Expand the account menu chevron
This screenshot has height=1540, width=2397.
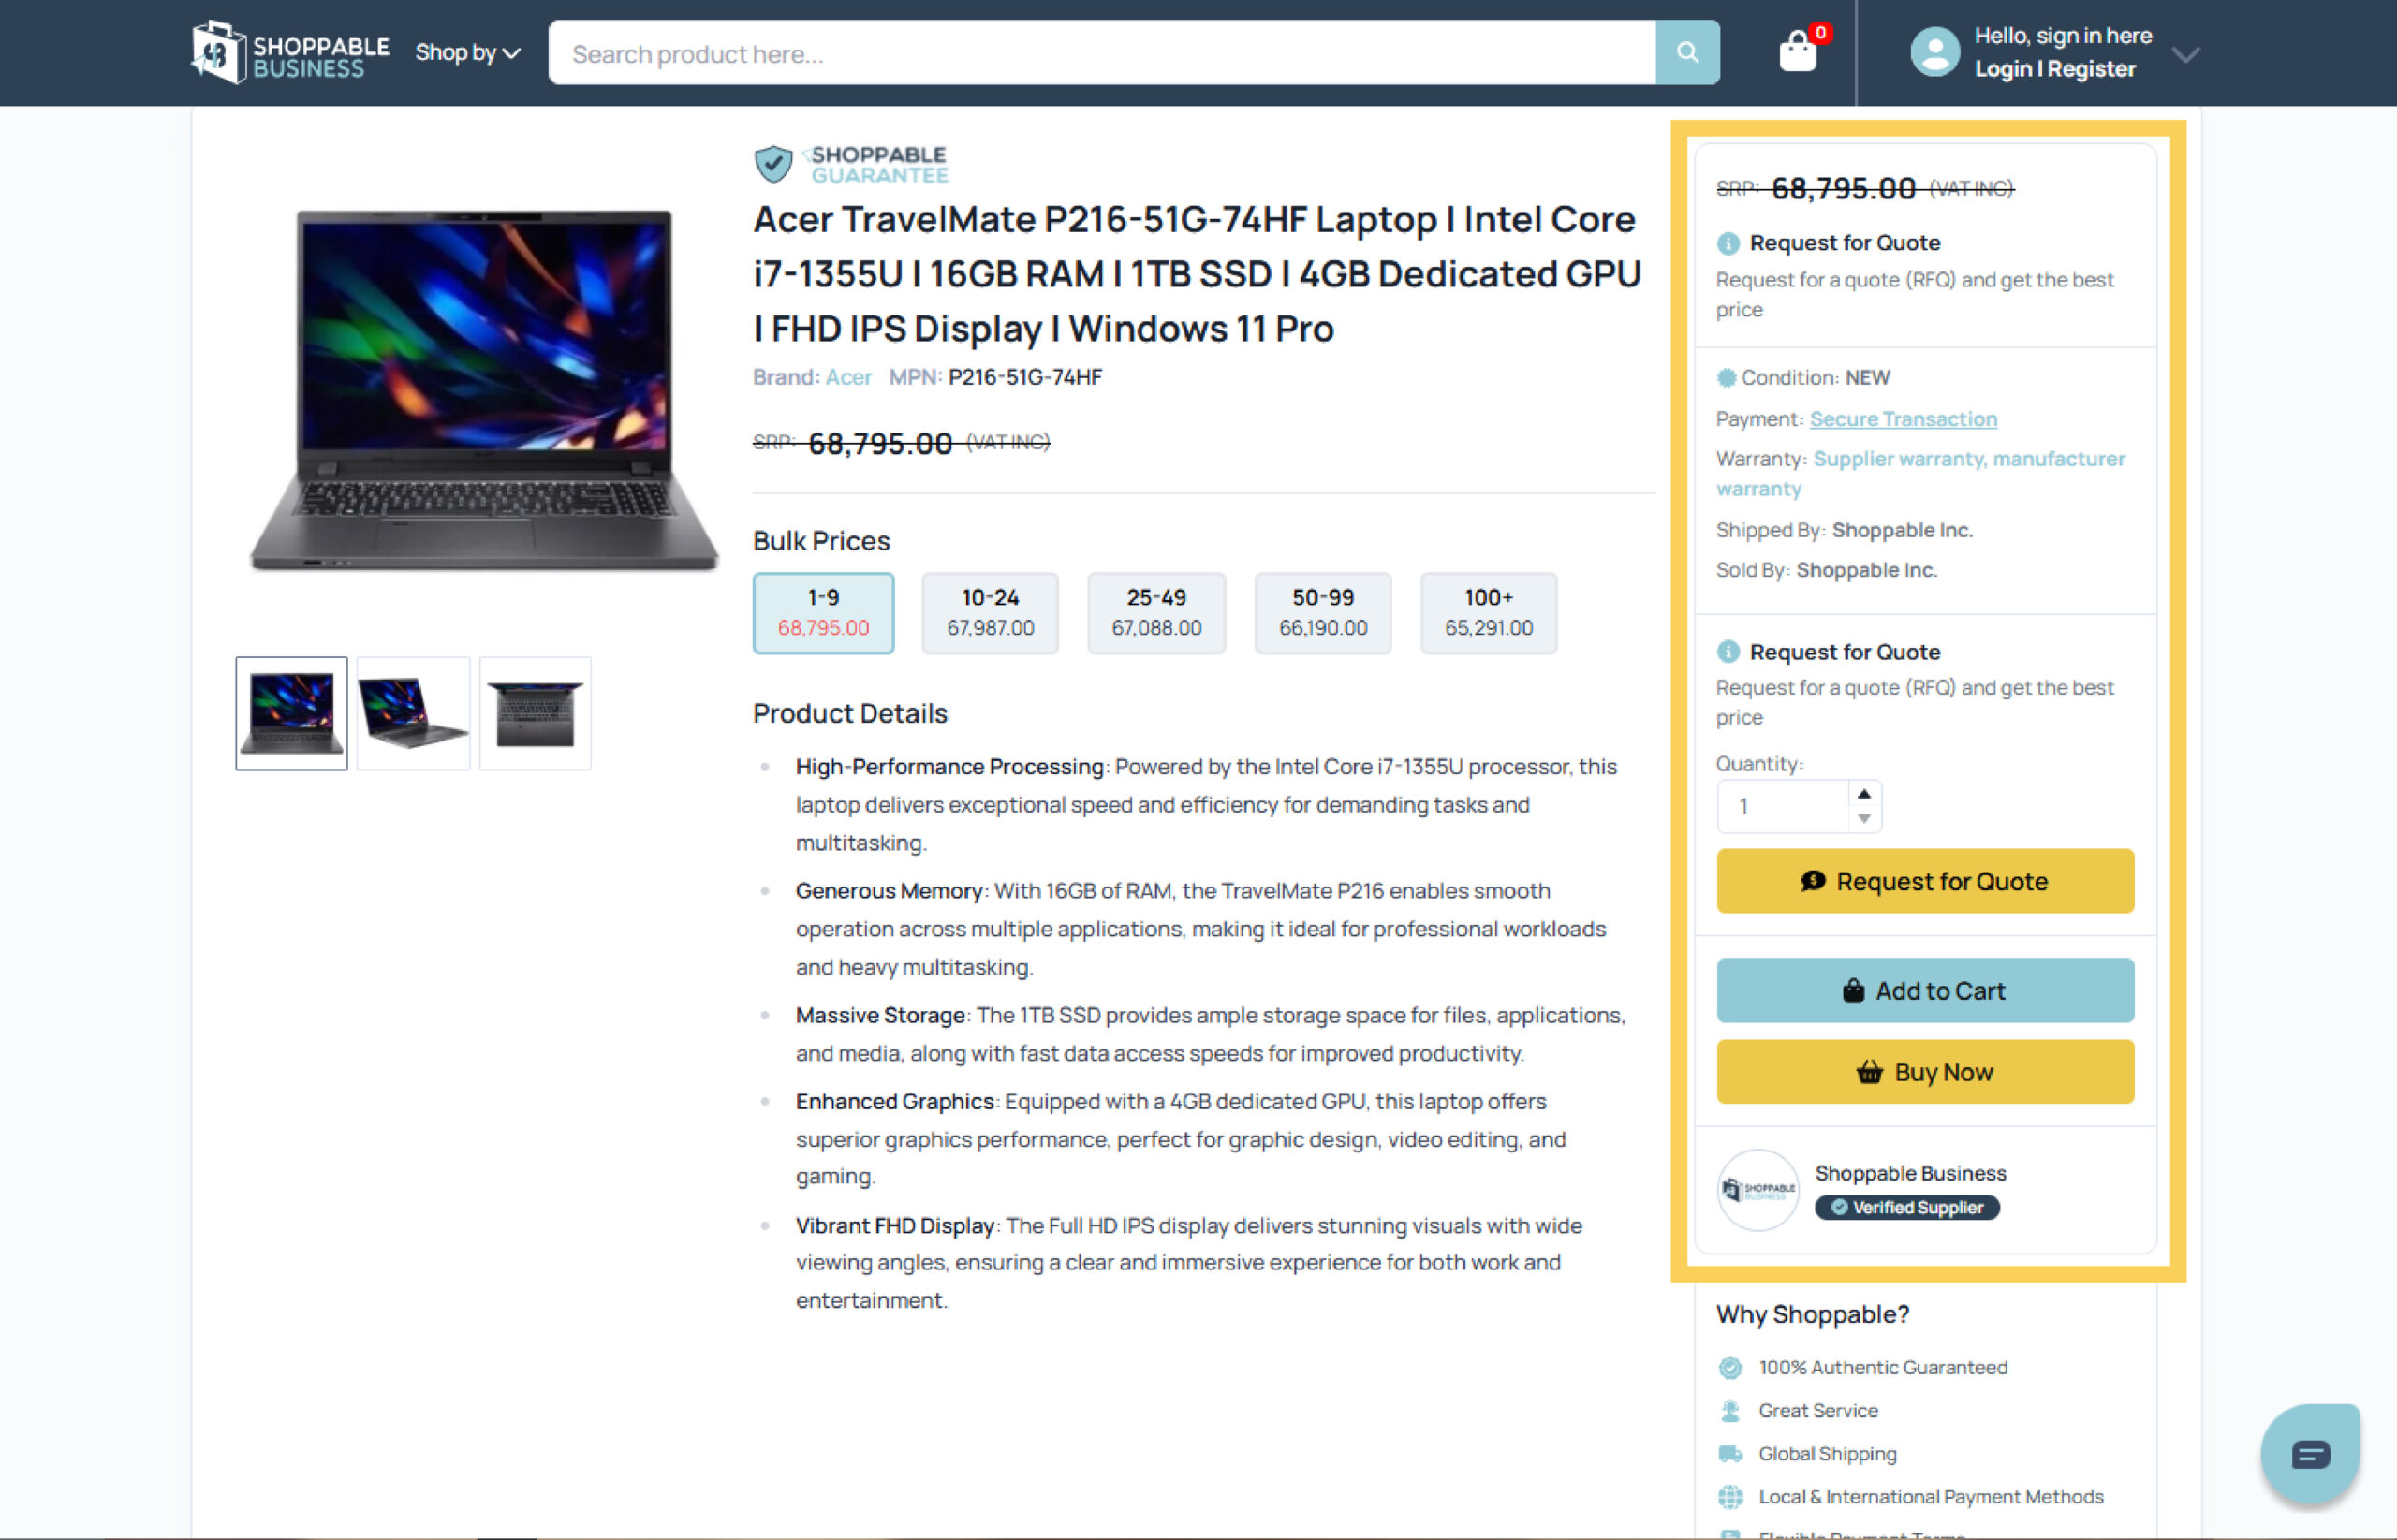pyautogui.click(x=2186, y=54)
